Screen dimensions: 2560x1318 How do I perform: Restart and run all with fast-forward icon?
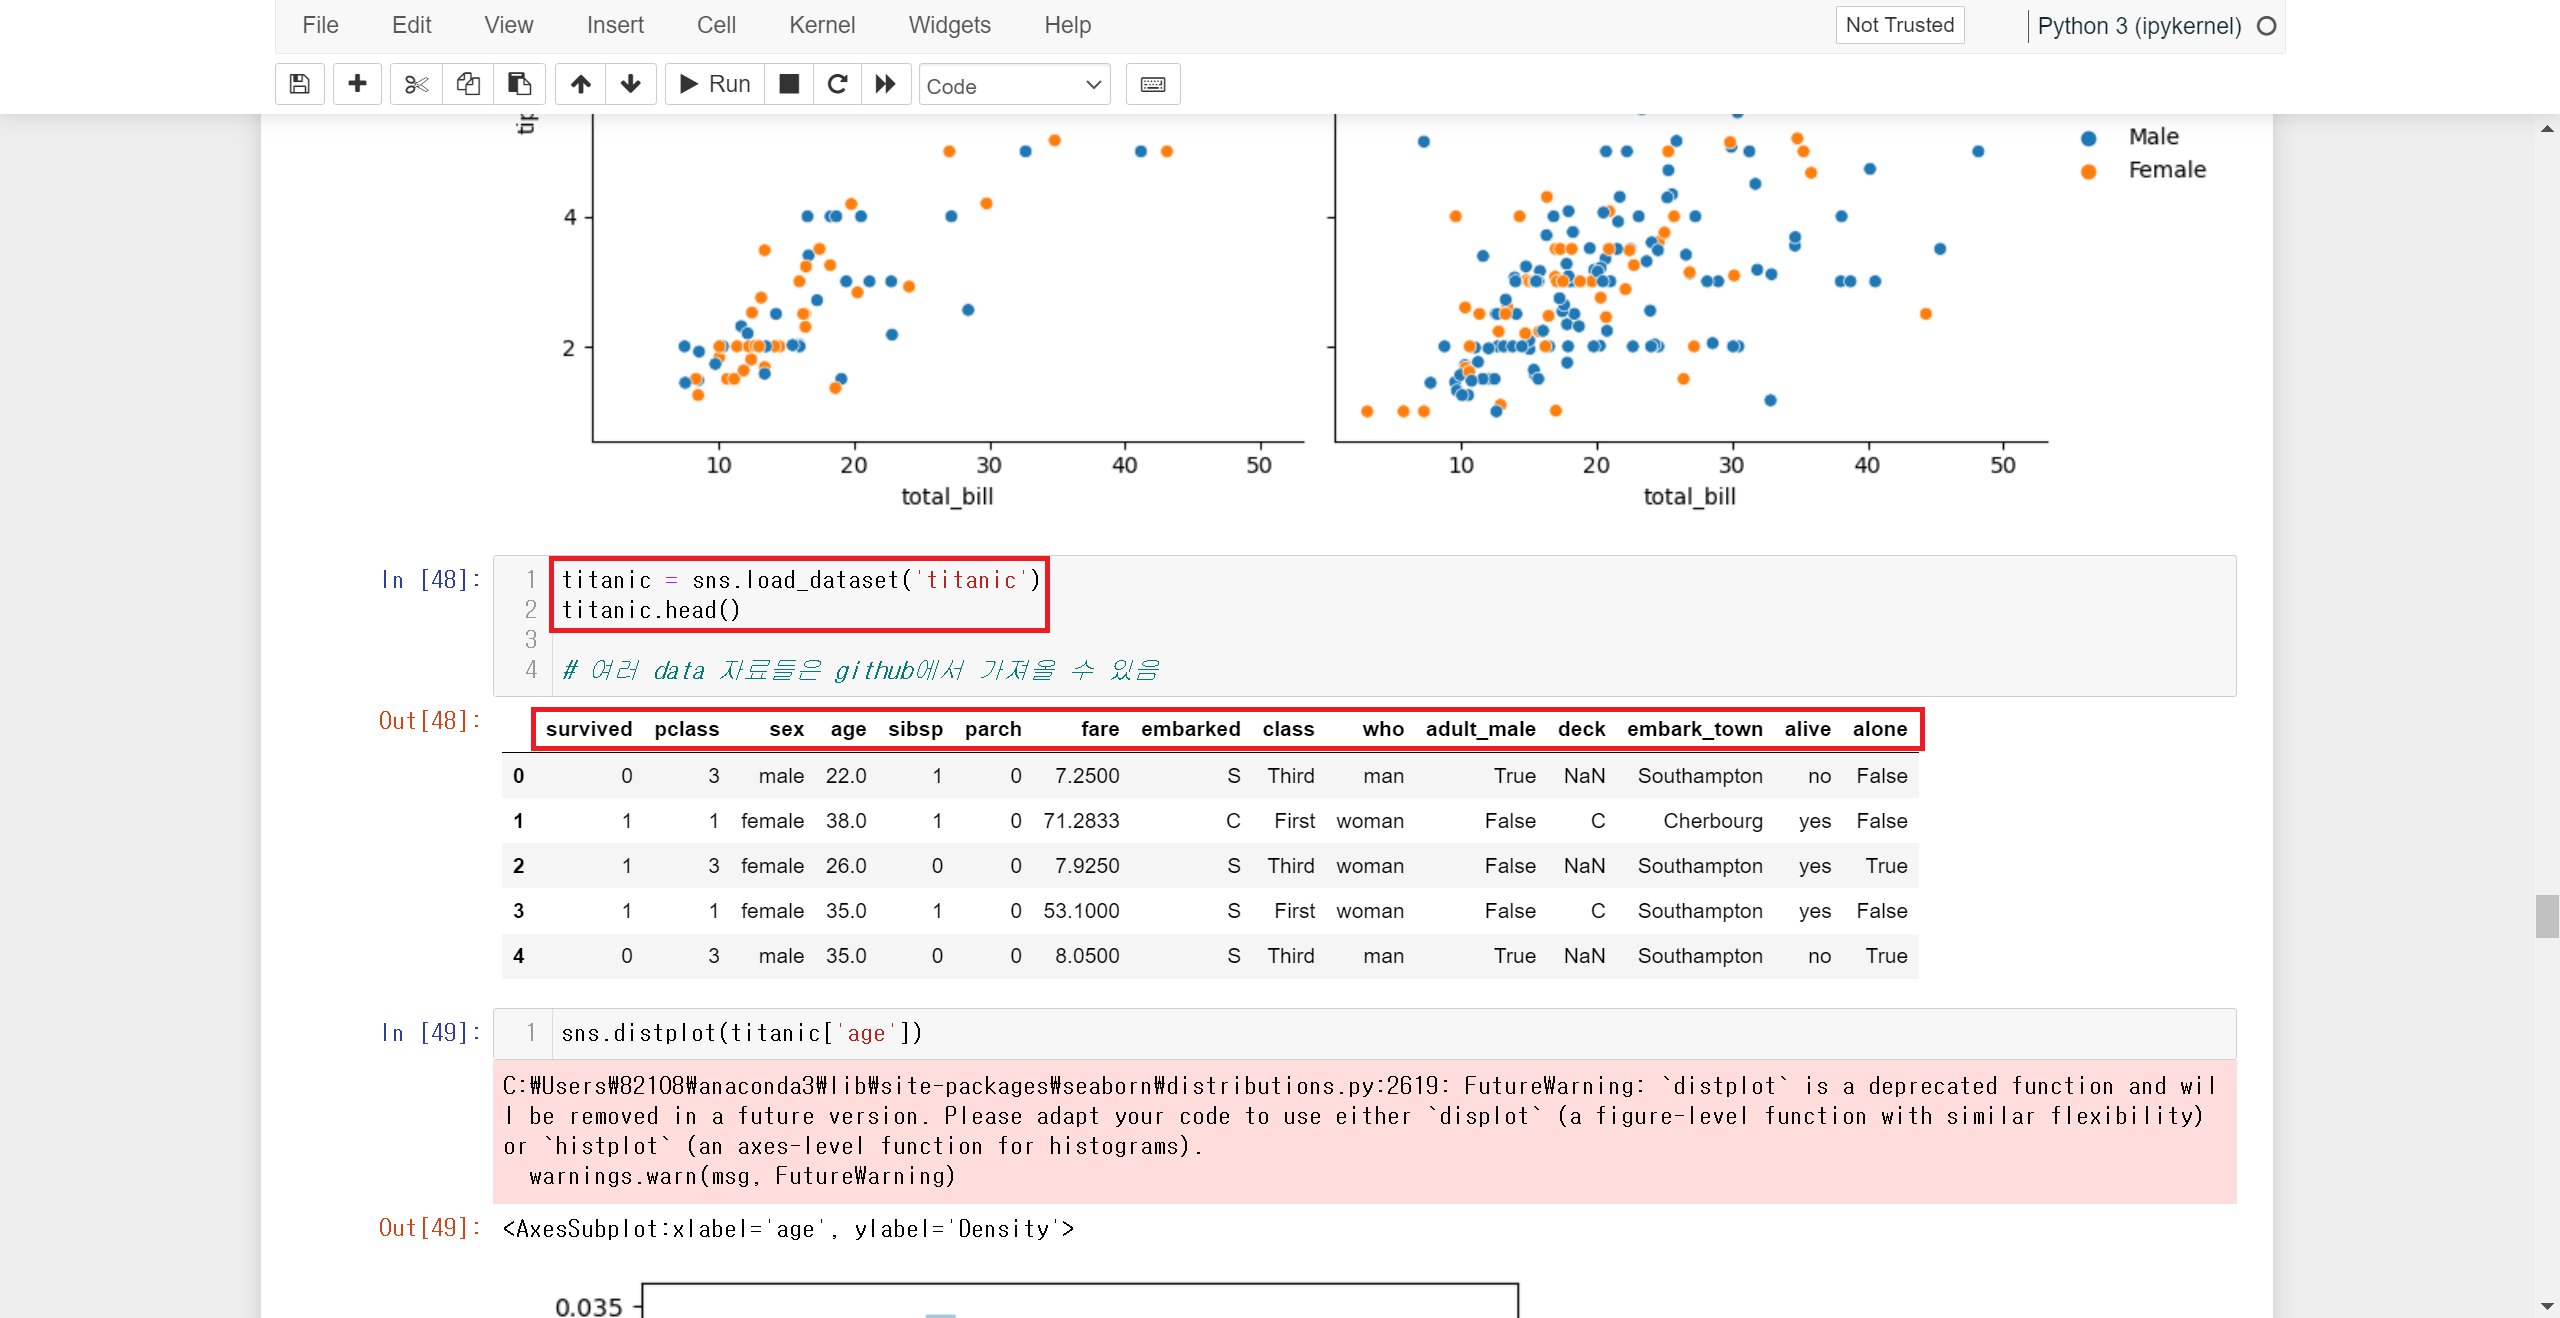click(x=885, y=84)
